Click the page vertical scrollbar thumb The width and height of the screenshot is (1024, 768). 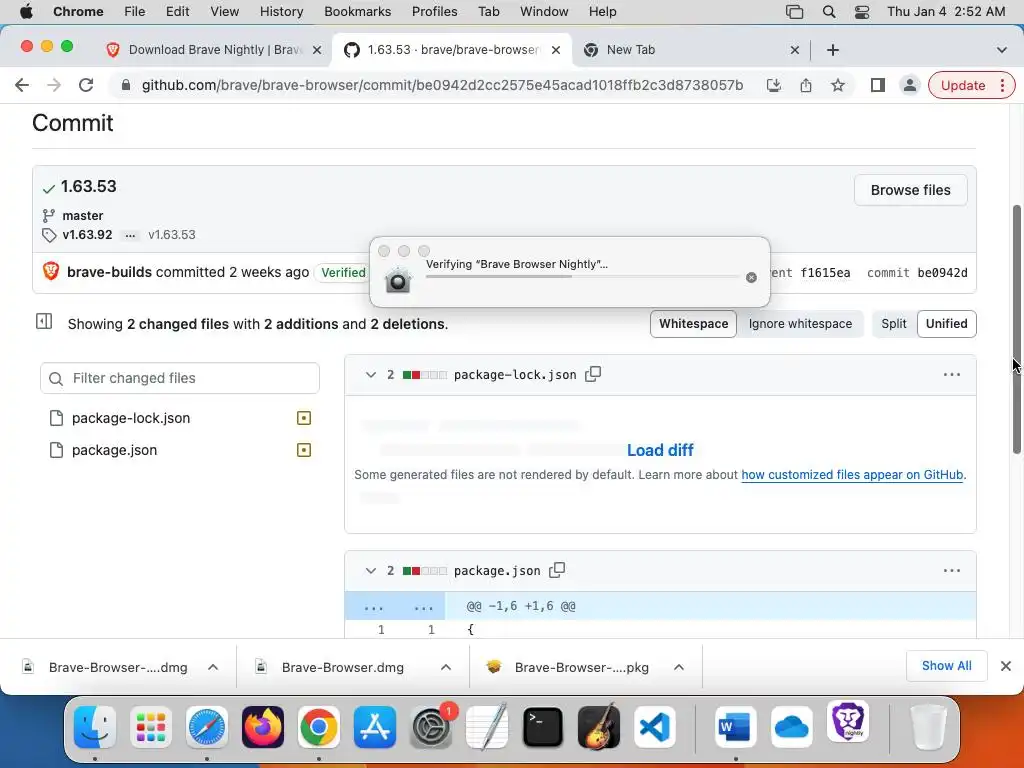(1016, 330)
